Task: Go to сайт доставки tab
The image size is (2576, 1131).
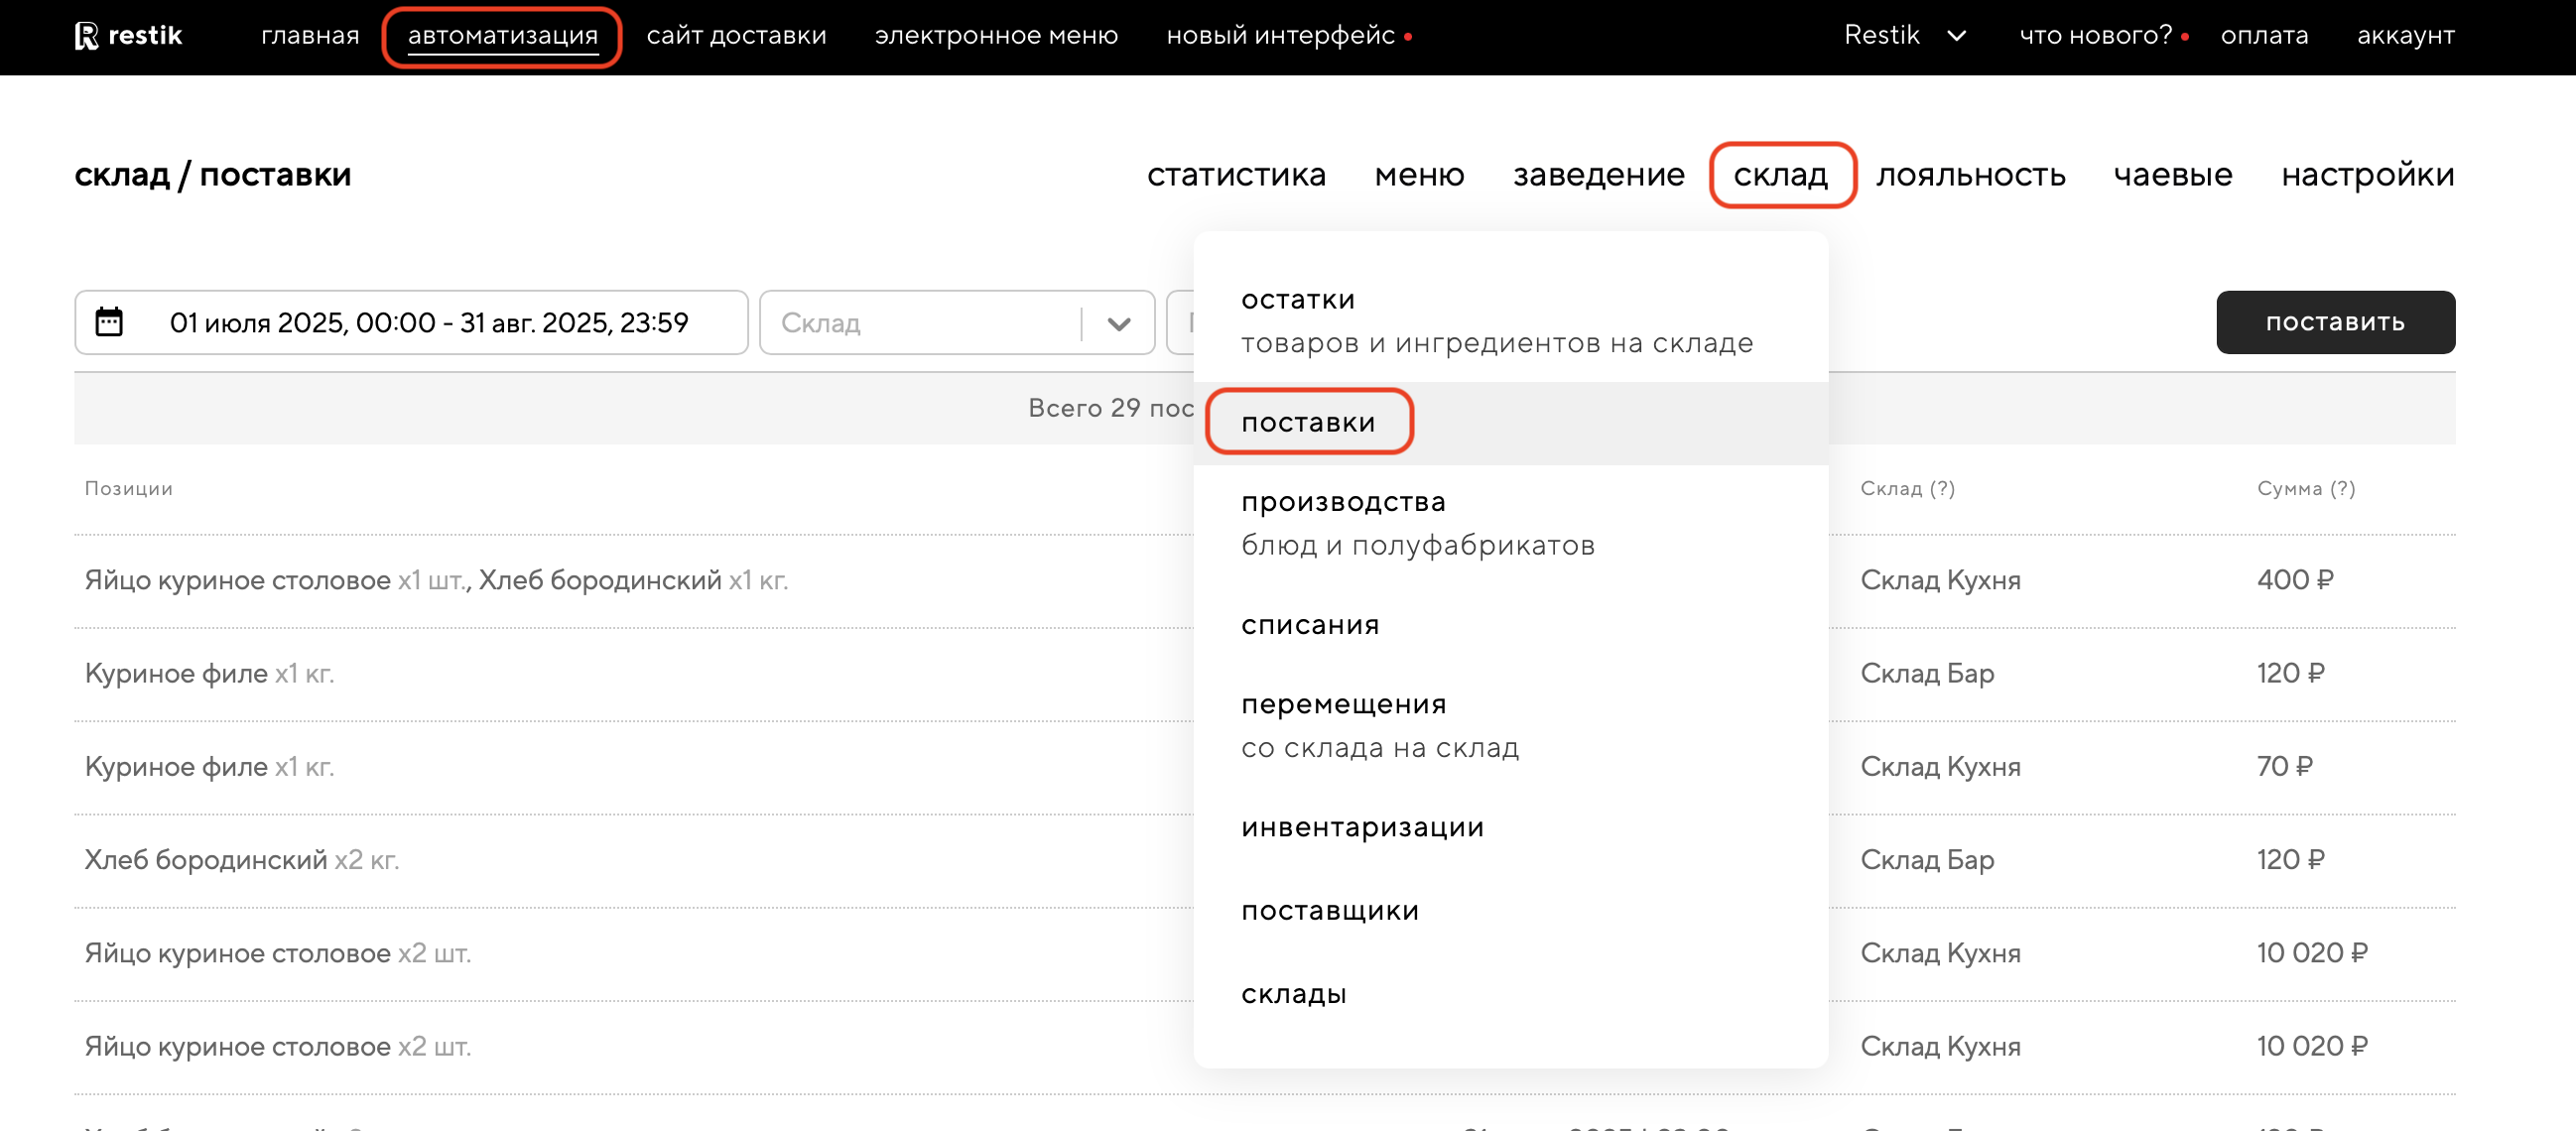Action: click(736, 36)
